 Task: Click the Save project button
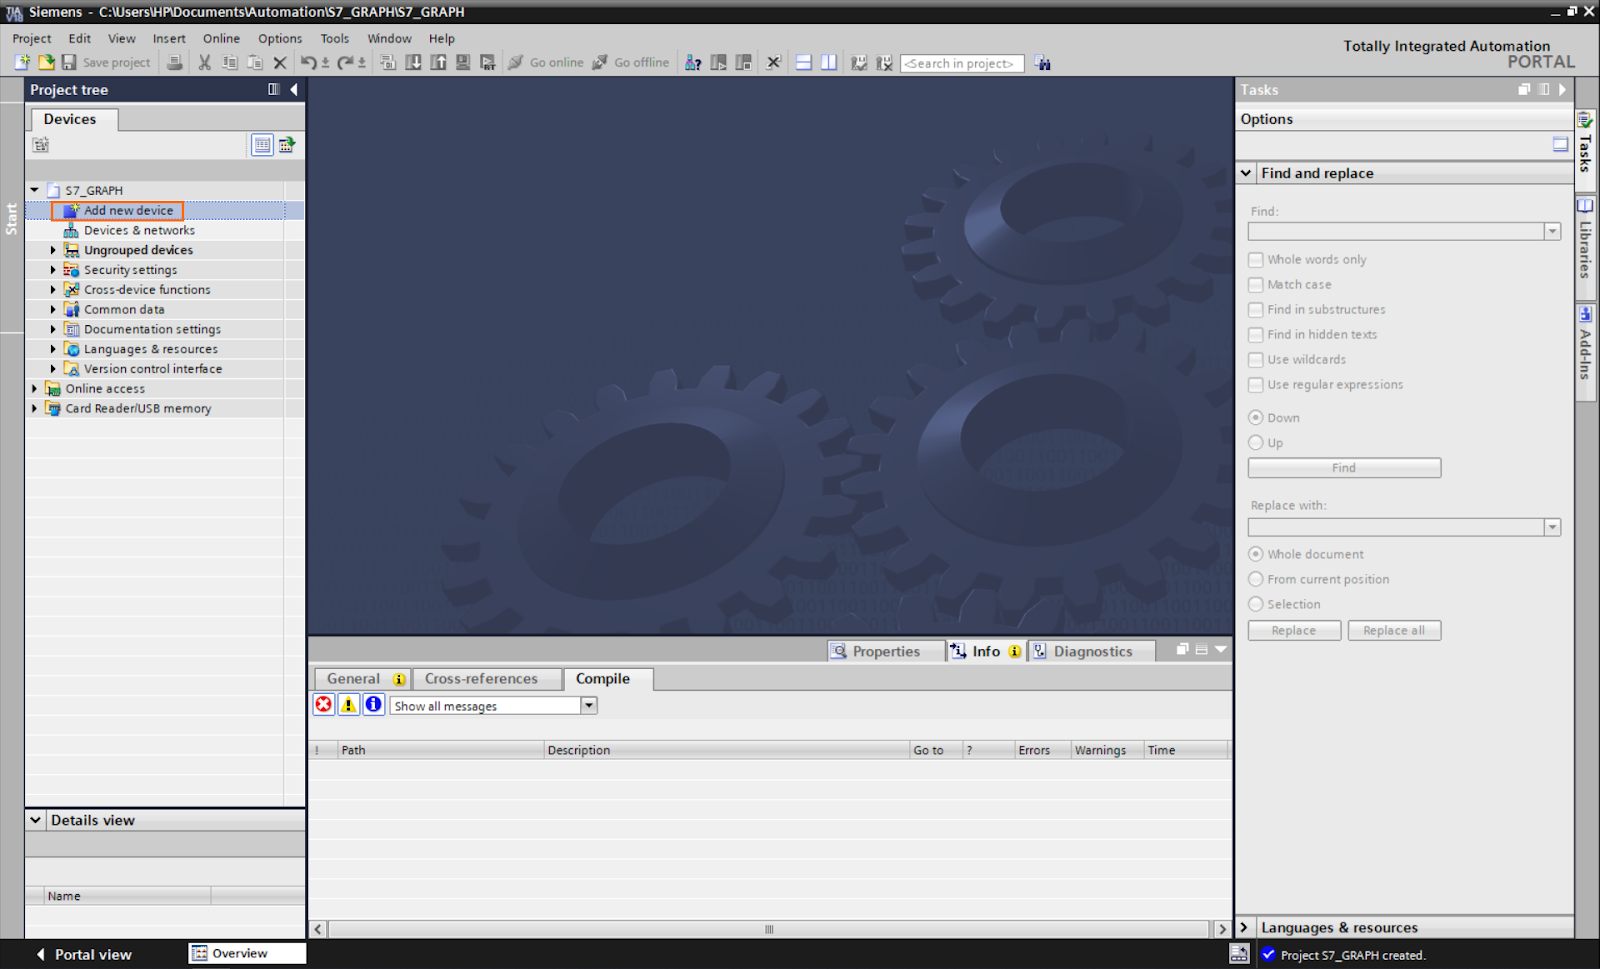[106, 62]
